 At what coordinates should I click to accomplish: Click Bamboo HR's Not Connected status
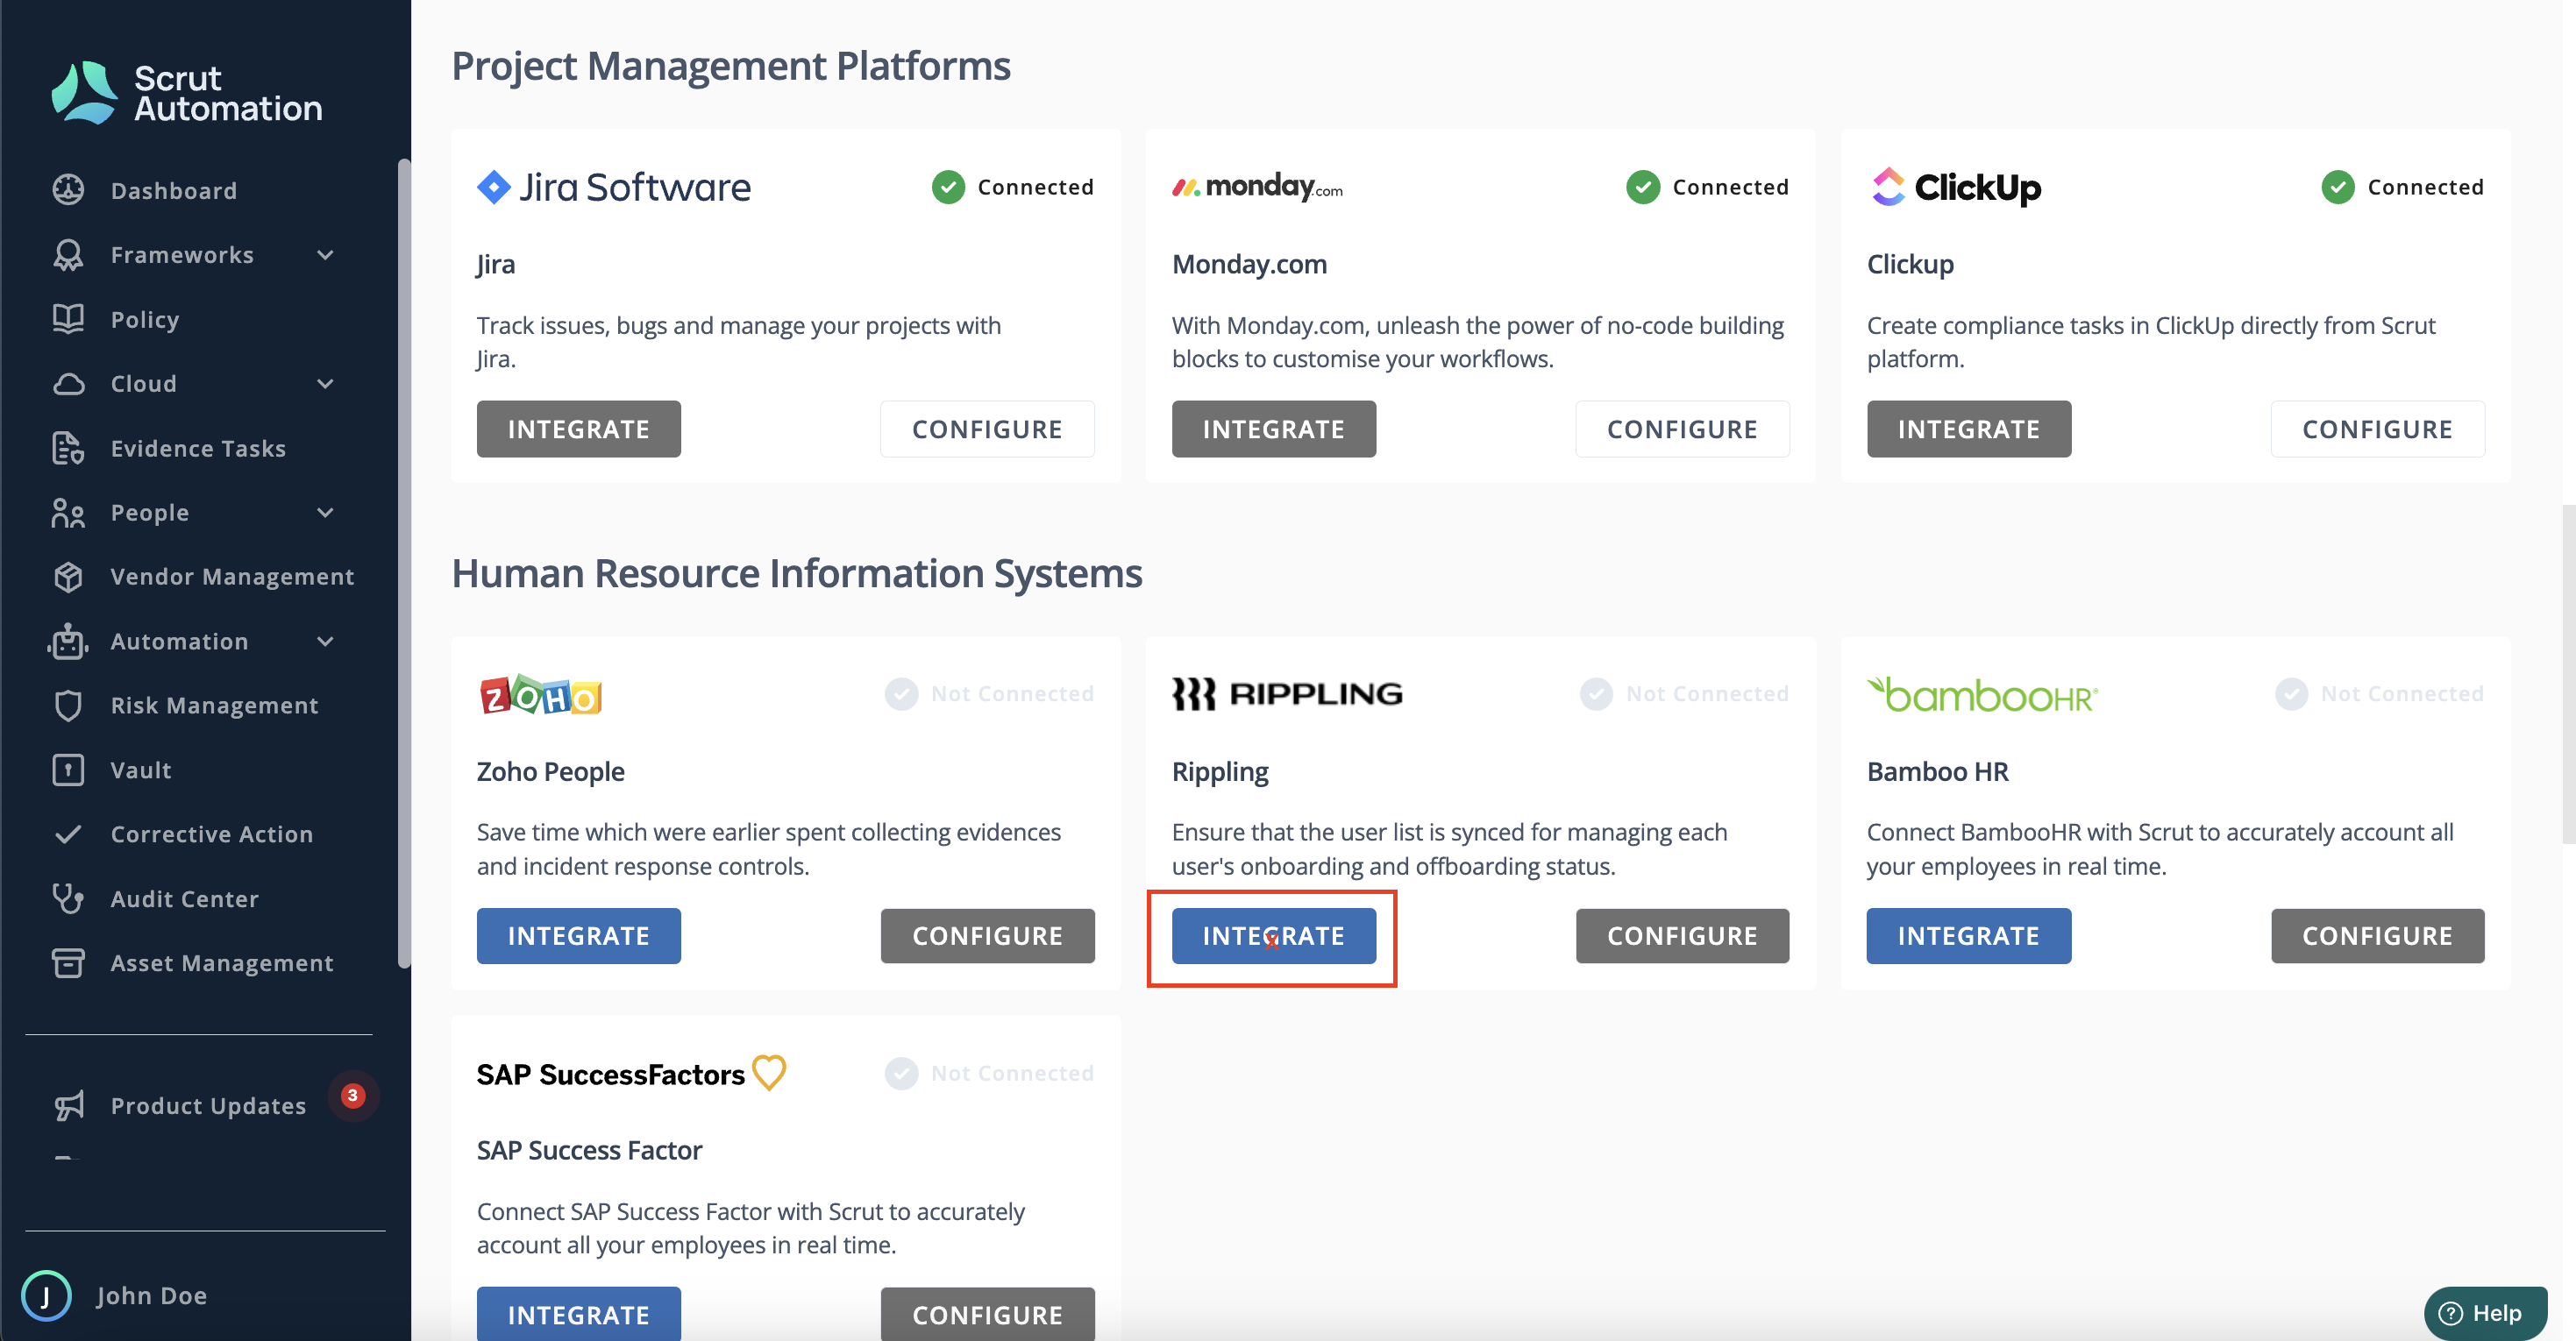click(2379, 693)
